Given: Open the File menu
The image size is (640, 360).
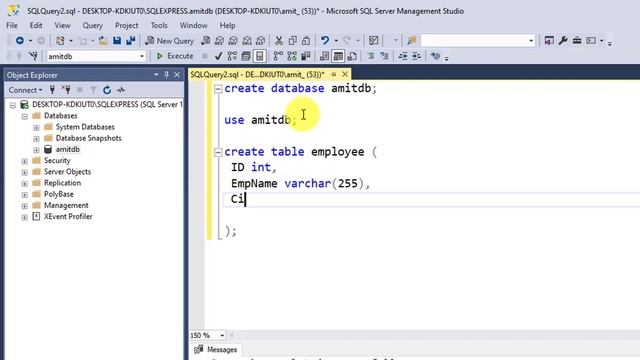Looking at the screenshot, I should pyautogui.click(x=12, y=25).
